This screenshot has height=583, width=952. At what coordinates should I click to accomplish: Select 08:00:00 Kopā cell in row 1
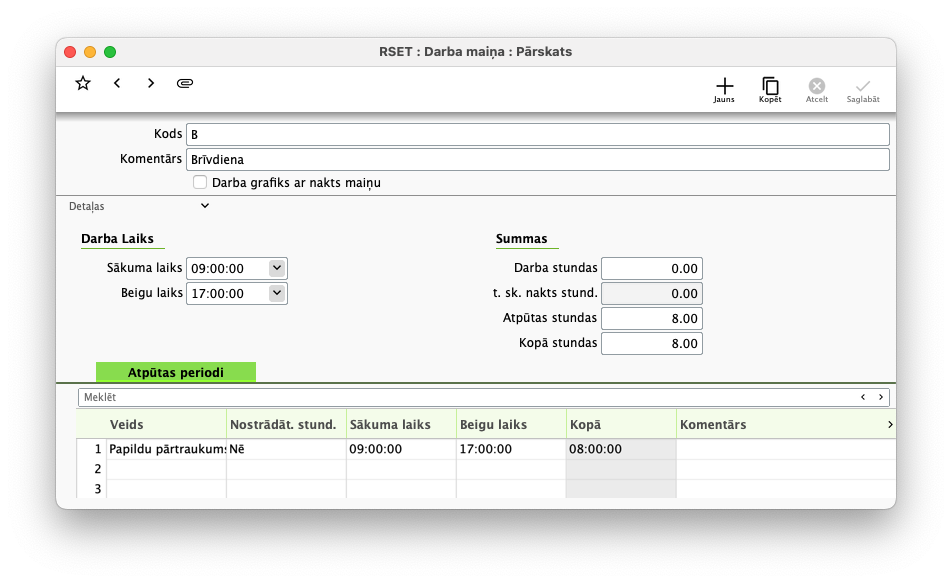pos(621,449)
